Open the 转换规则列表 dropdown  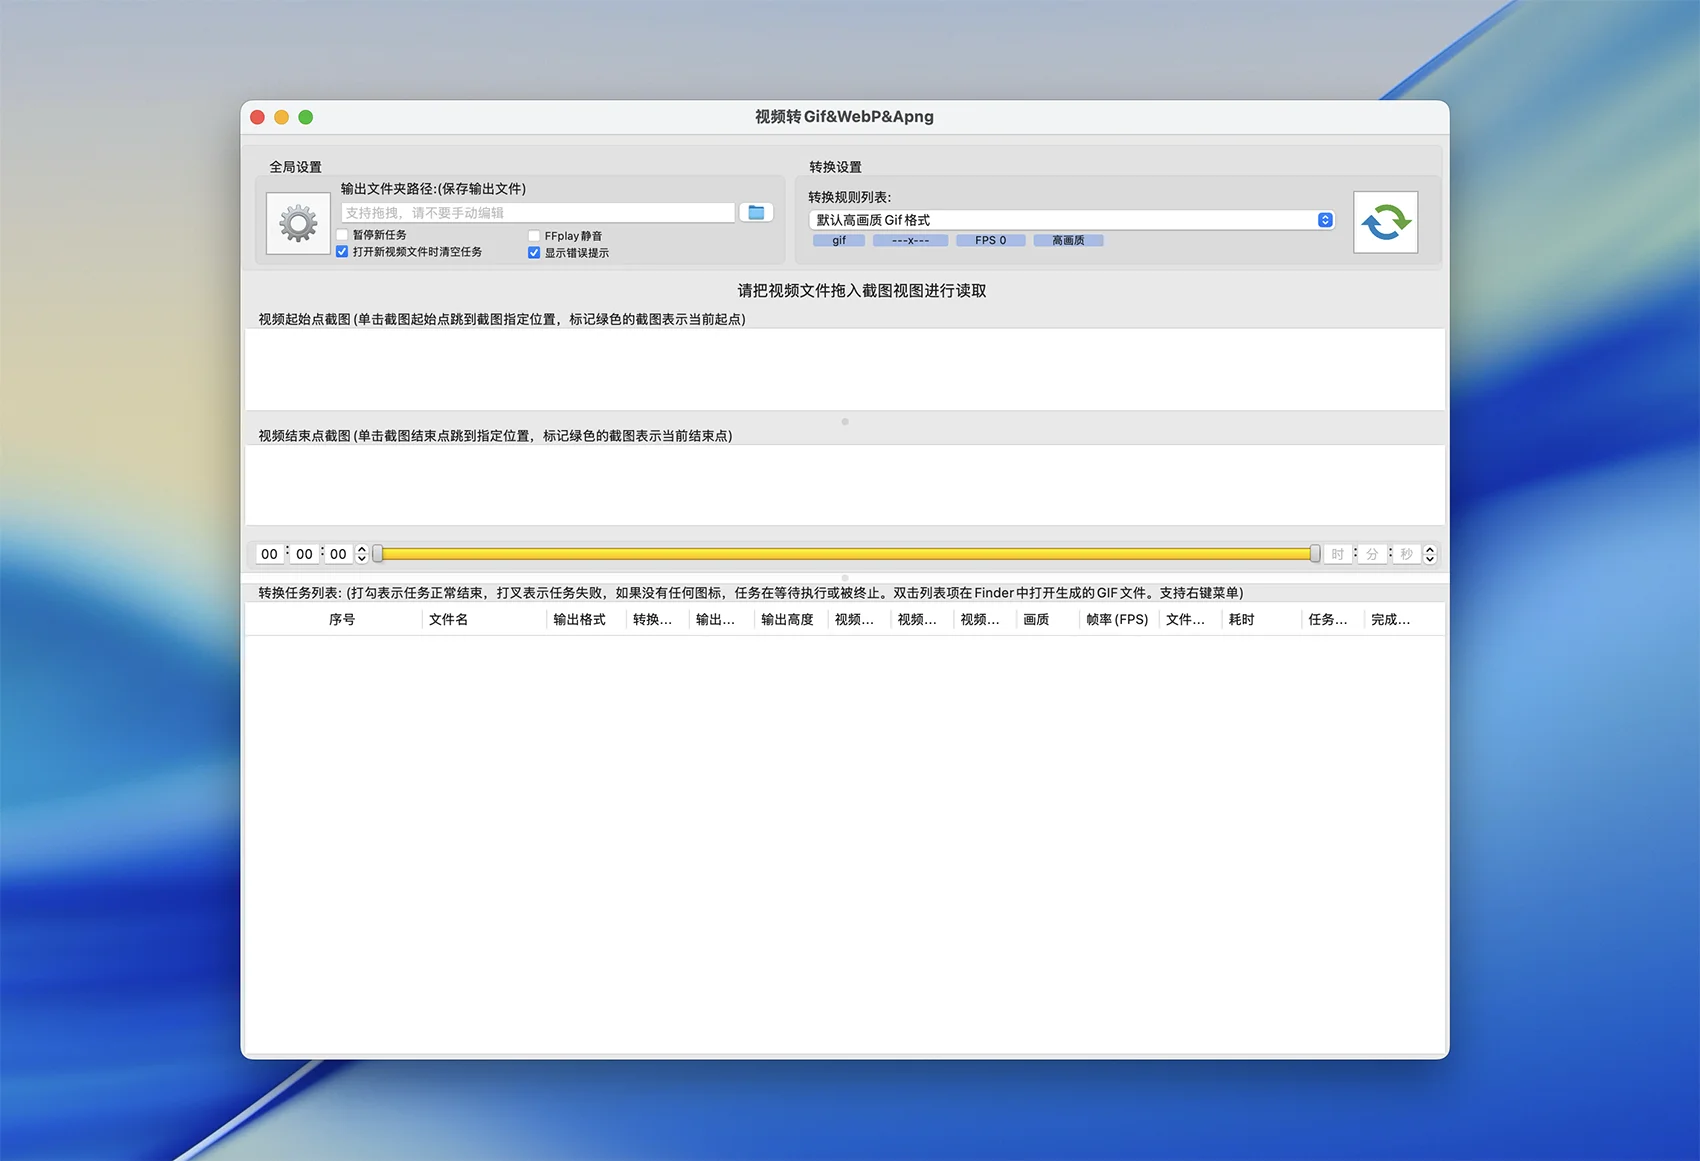click(1070, 220)
